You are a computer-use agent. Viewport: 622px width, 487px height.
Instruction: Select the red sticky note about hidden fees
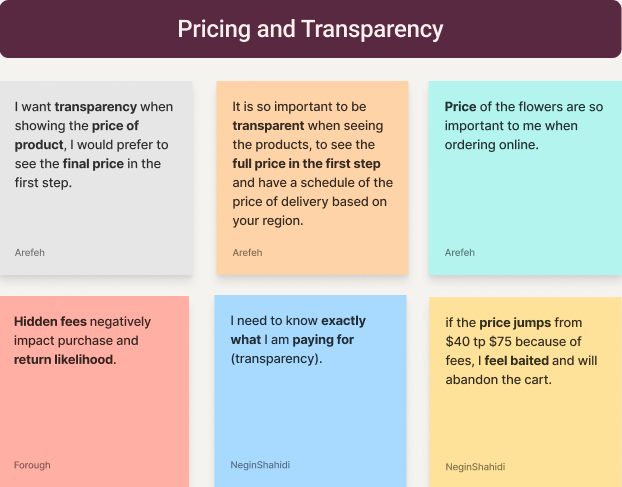[x=94, y=410]
